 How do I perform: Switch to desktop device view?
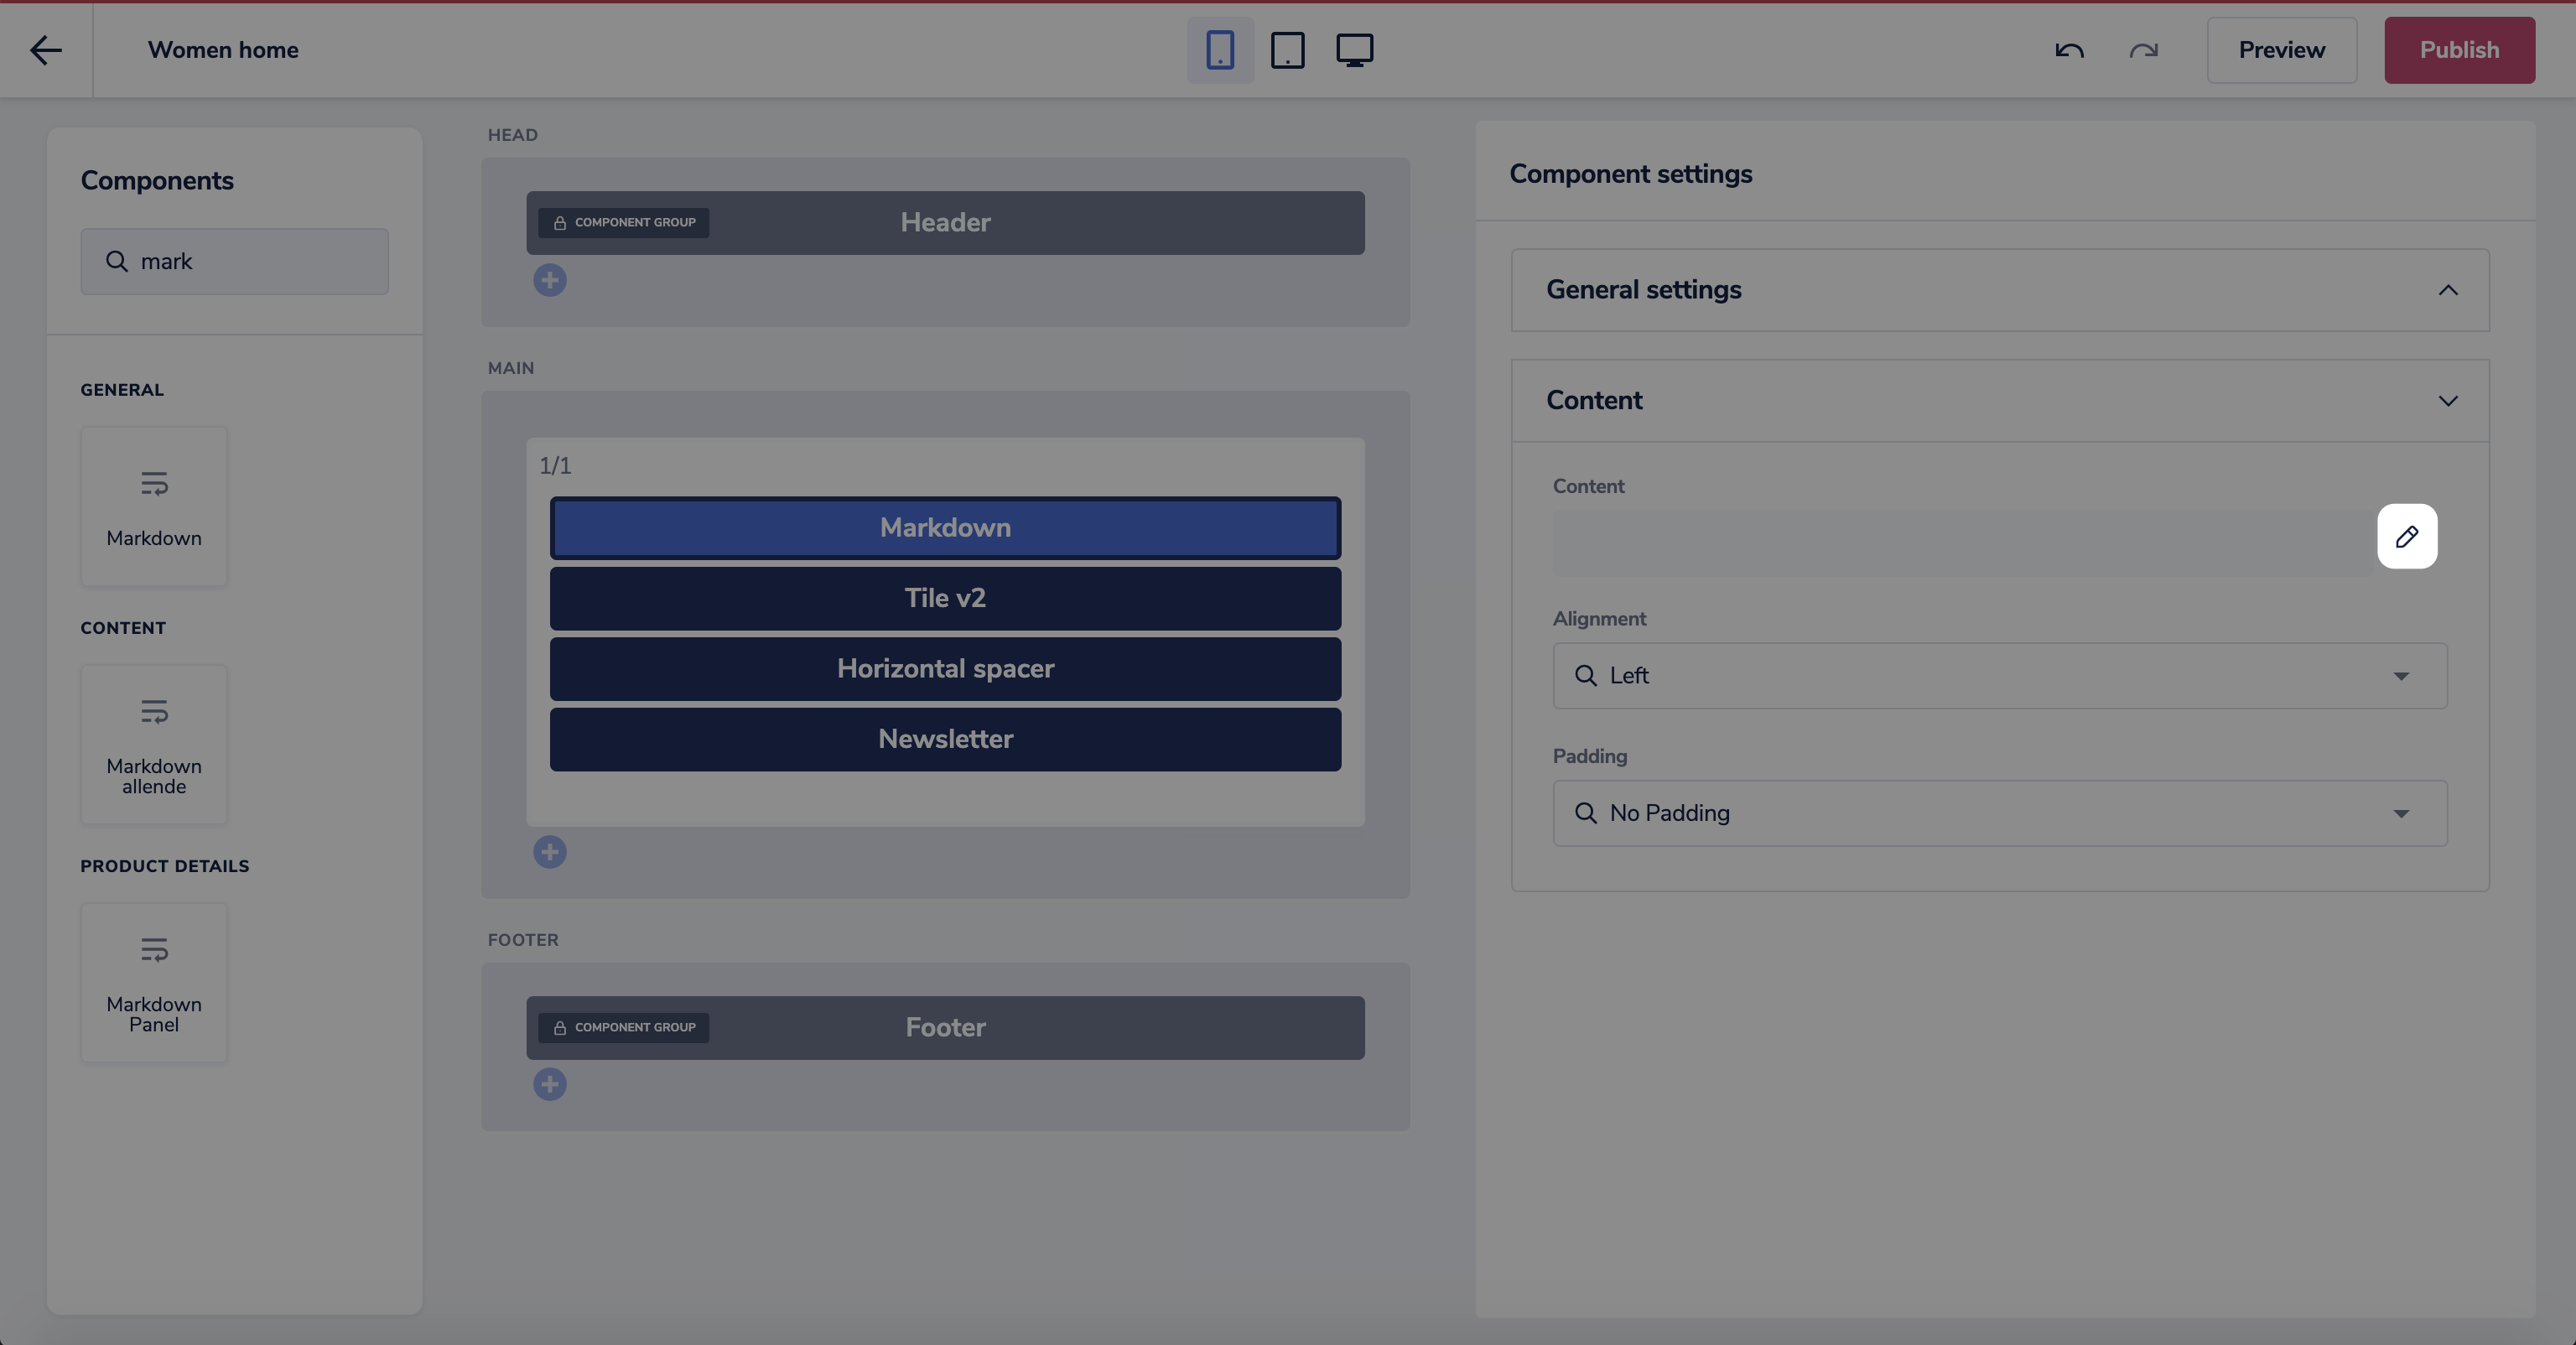(x=1354, y=50)
